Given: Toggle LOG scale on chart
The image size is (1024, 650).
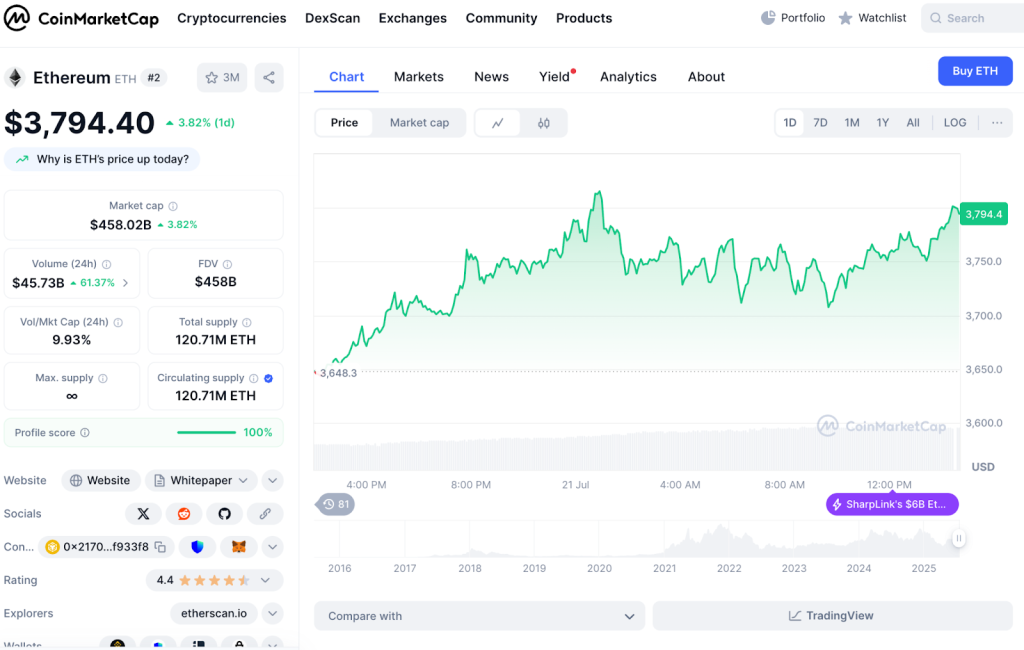Looking at the screenshot, I should (x=955, y=123).
